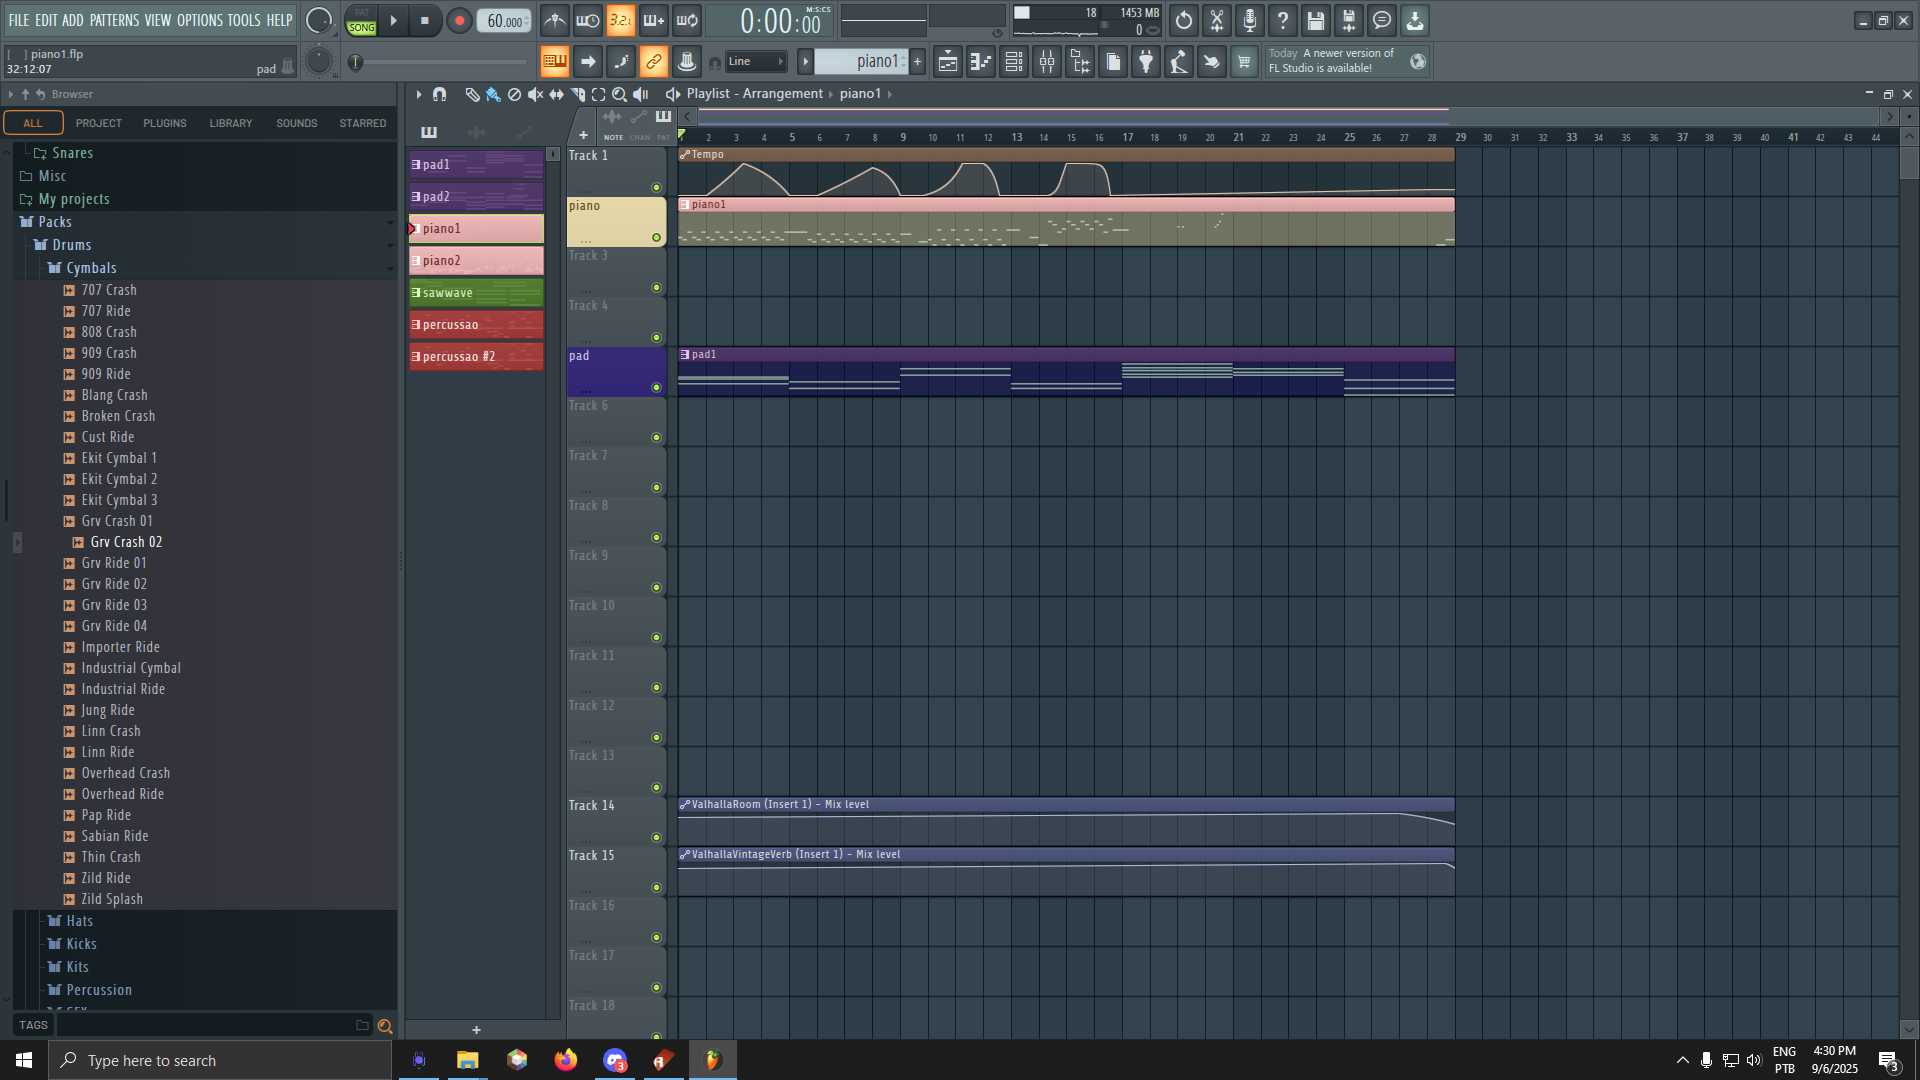
Task: Open the Channel rack view
Action: [x=1013, y=62]
